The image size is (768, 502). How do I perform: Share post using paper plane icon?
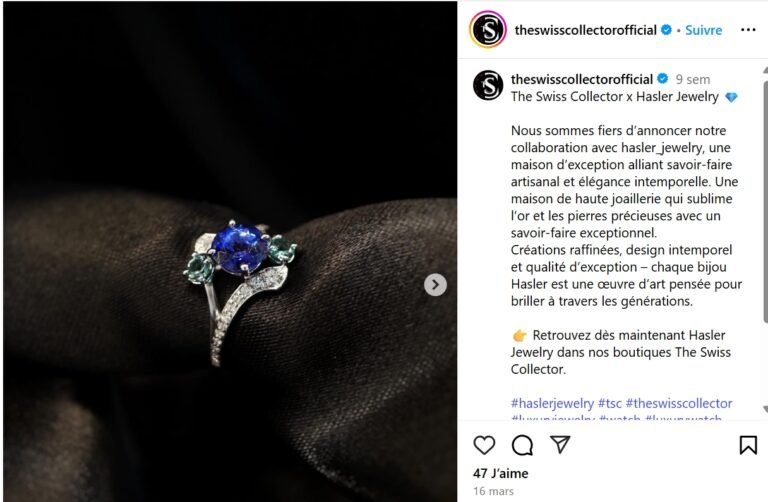tap(560, 444)
